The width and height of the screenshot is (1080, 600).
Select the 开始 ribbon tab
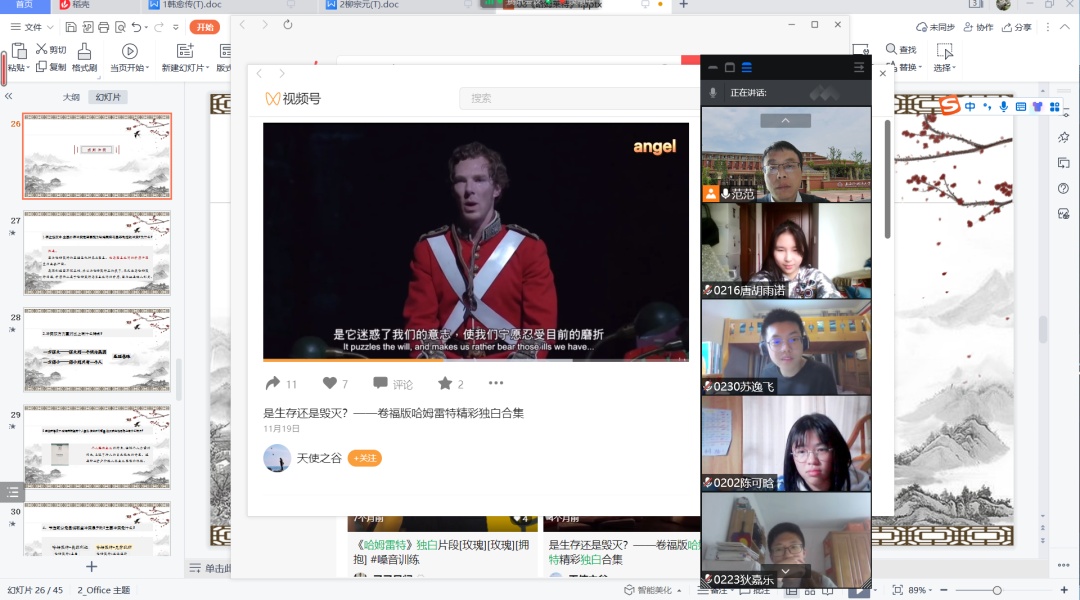(x=205, y=27)
